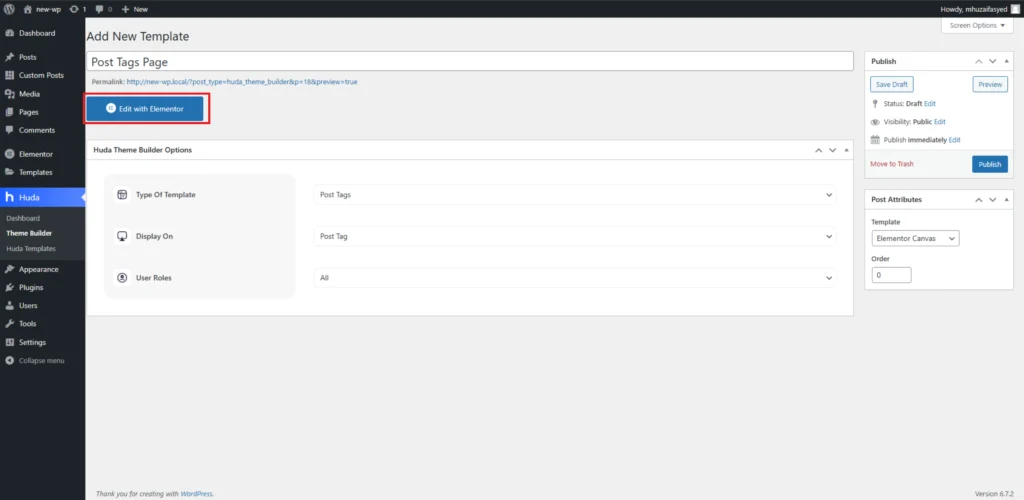The height and width of the screenshot is (500, 1024).
Task: Open the updates indicator showing 1
Action: [78, 9]
